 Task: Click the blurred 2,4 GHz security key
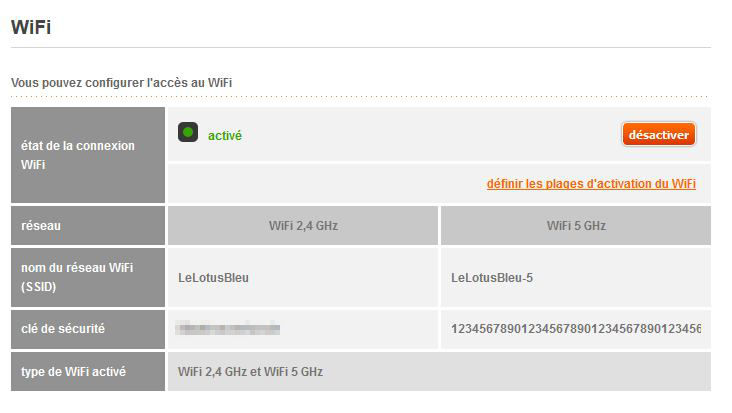pos(228,329)
